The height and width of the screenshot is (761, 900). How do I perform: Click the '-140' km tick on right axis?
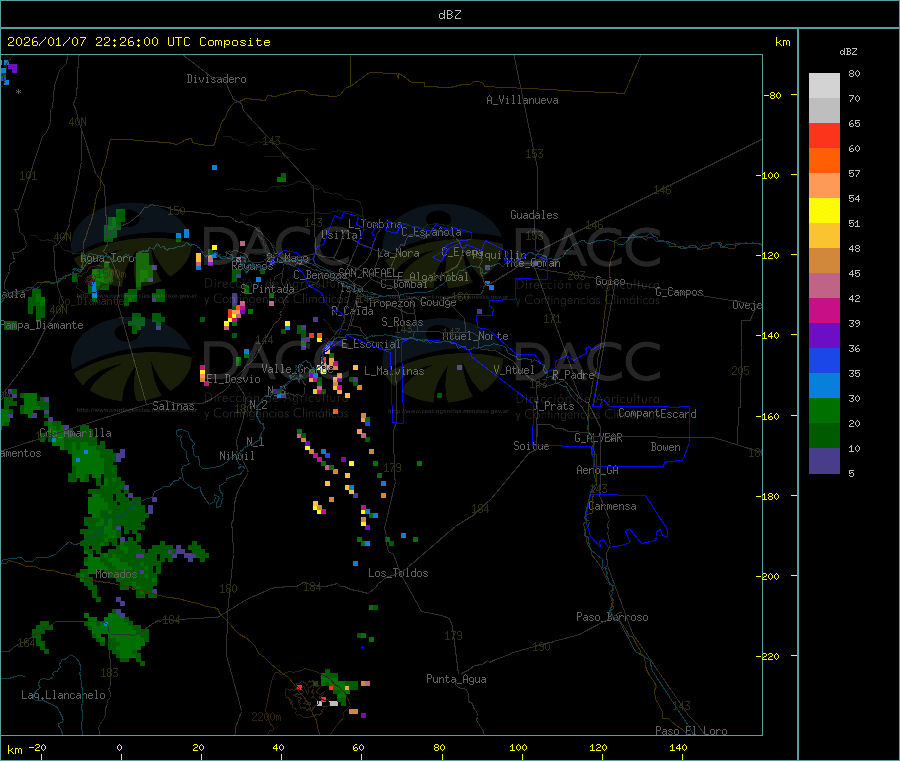coord(770,335)
